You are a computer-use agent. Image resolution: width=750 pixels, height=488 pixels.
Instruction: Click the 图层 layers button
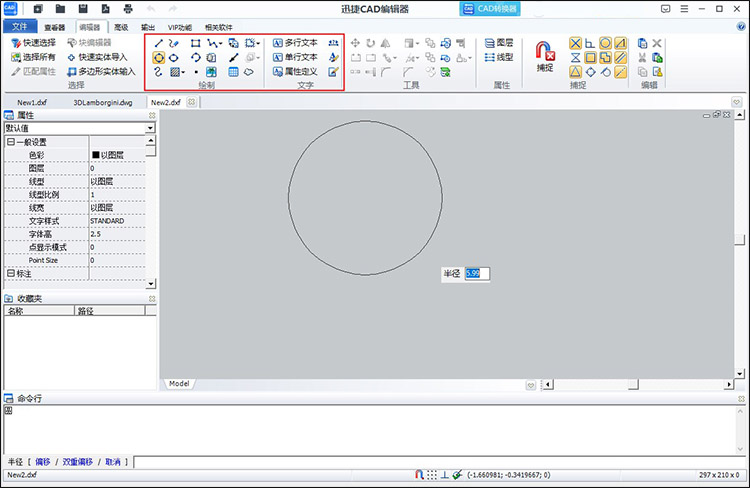499,43
